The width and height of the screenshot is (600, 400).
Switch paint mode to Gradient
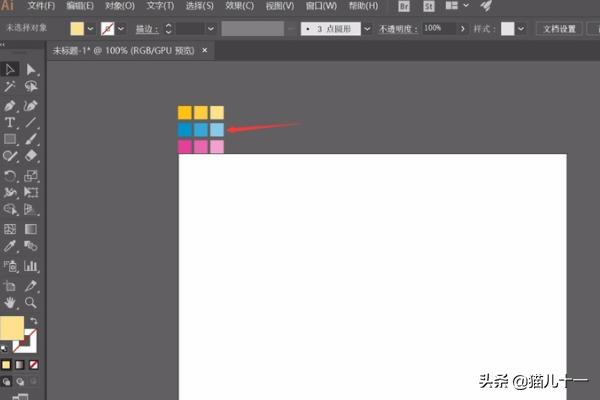tap(20, 362)
